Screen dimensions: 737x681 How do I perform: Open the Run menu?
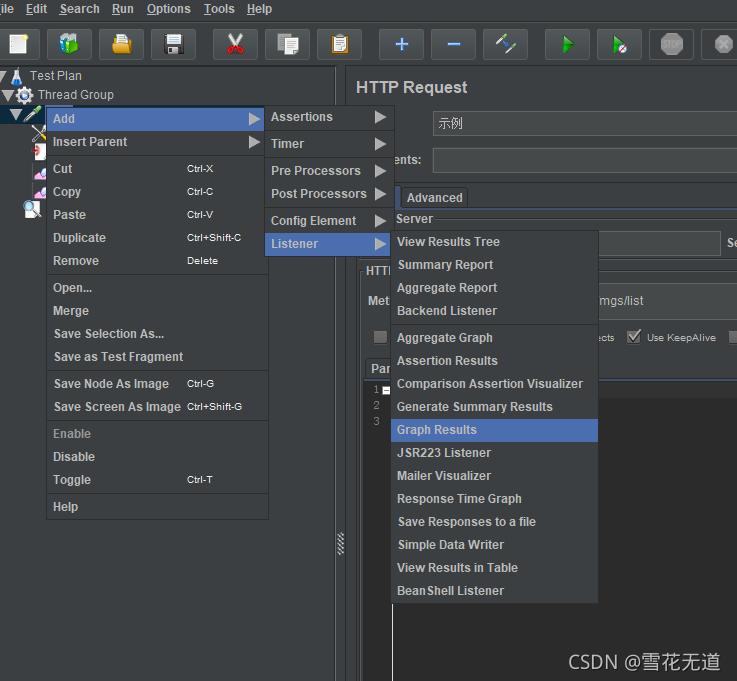[123, 9]
